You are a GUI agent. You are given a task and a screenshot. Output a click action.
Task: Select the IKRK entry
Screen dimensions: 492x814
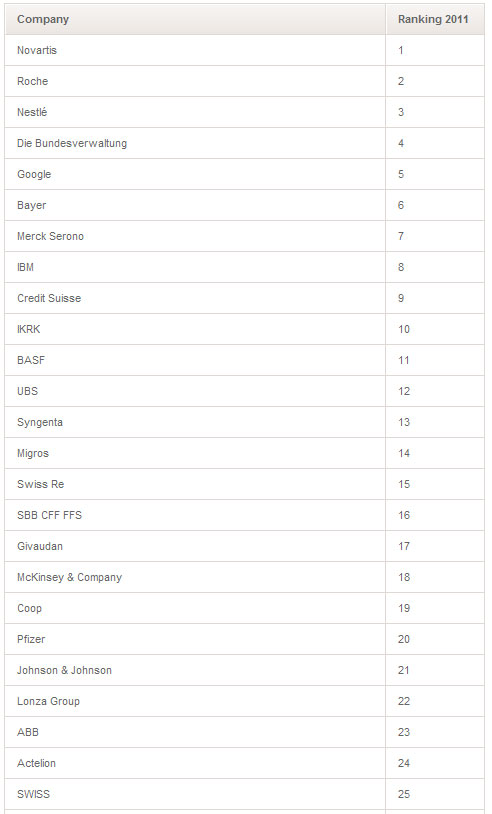pos(29,329)
